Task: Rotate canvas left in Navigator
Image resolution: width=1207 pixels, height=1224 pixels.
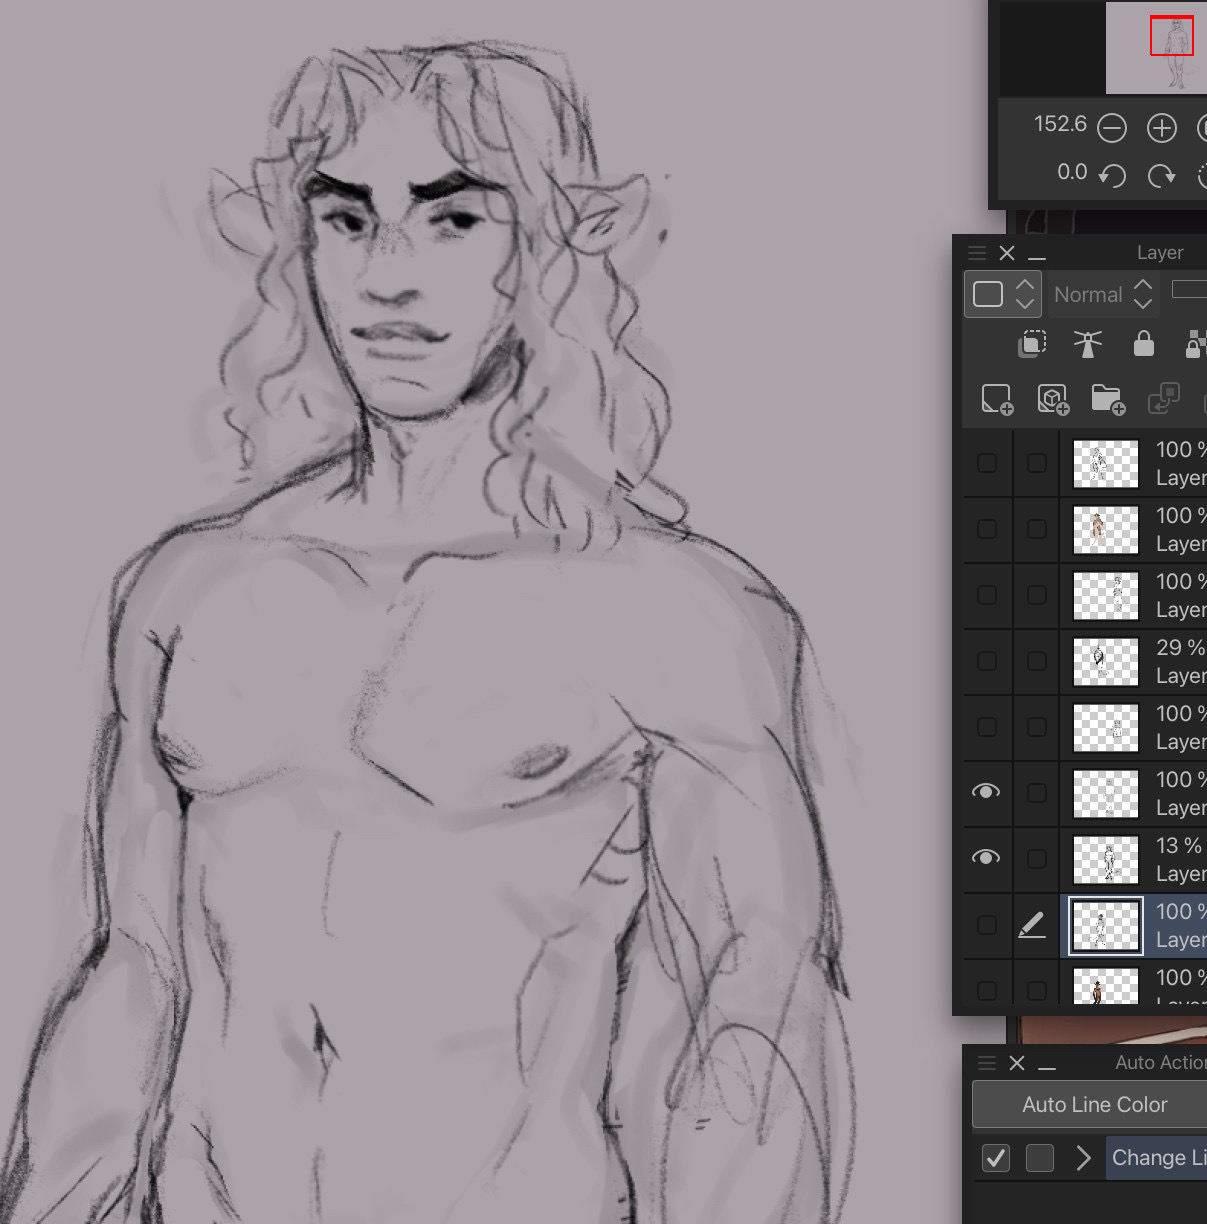Action: click(x=1111, y=176)
